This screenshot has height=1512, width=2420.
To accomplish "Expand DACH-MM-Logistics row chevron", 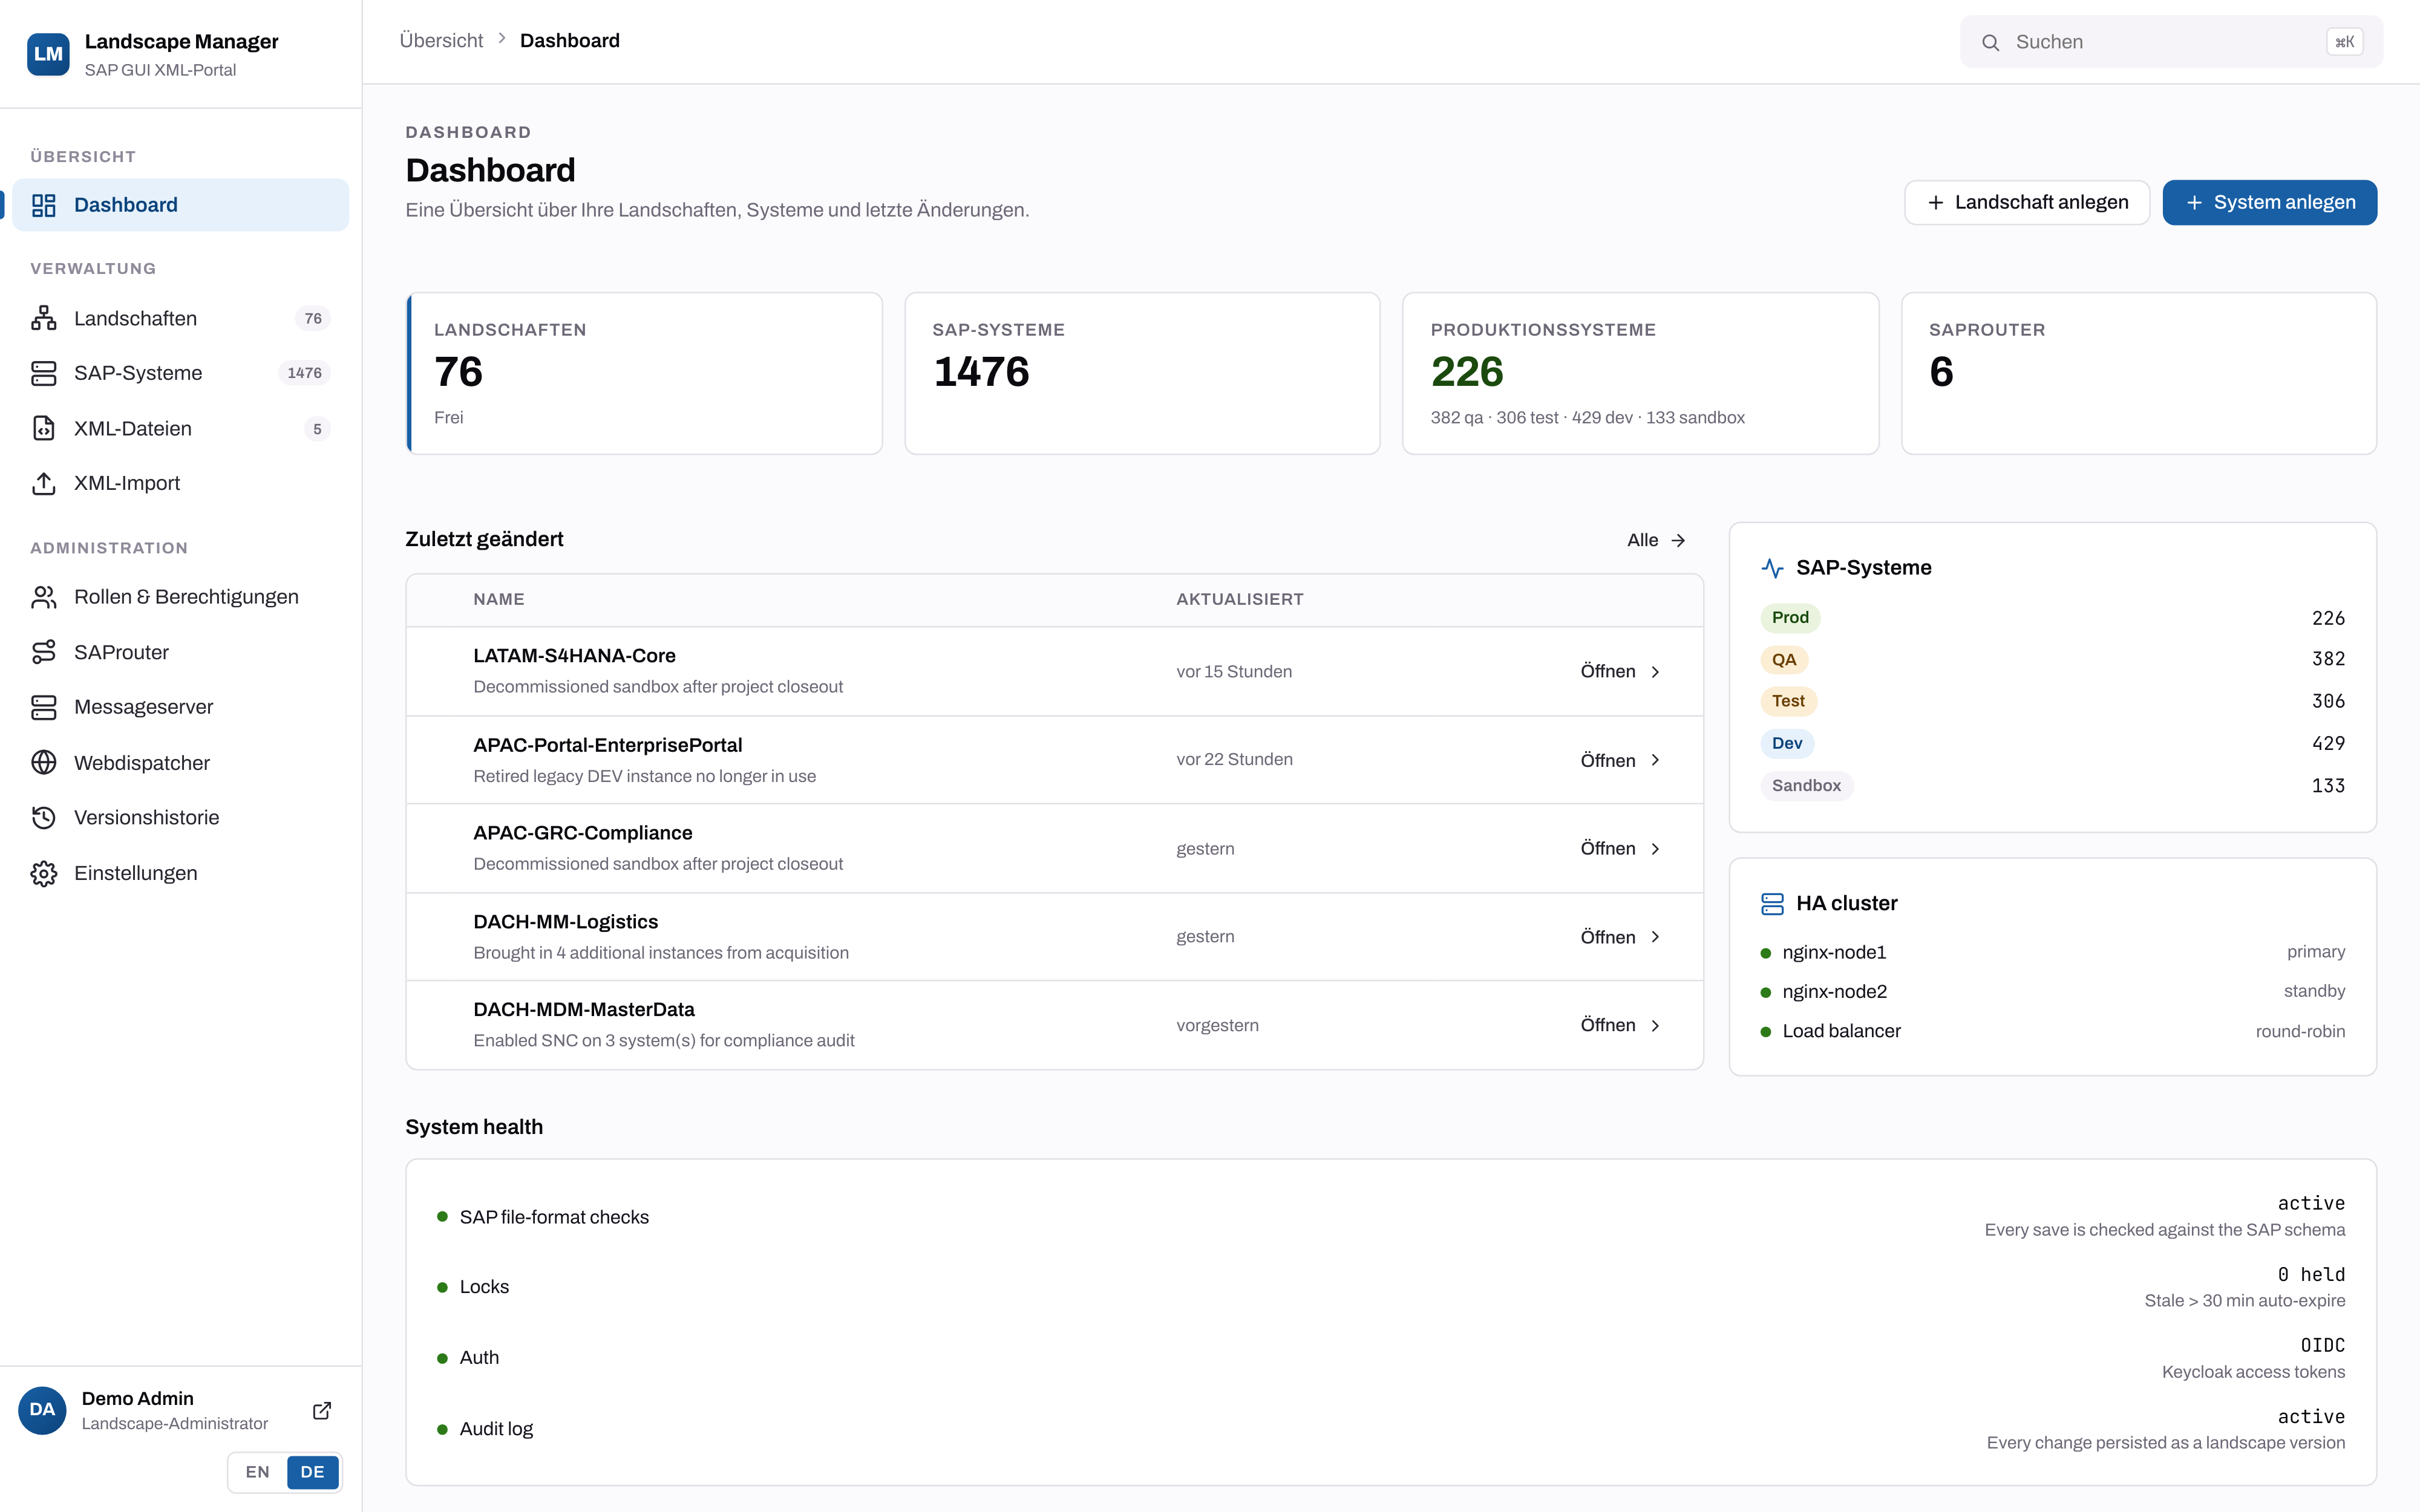I will pyautogui.click(x=1655, y=937).
